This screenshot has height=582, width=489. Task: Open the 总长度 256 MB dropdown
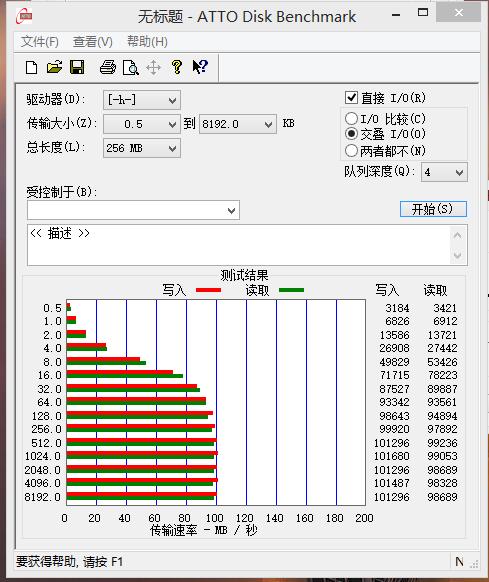(142, 148)
